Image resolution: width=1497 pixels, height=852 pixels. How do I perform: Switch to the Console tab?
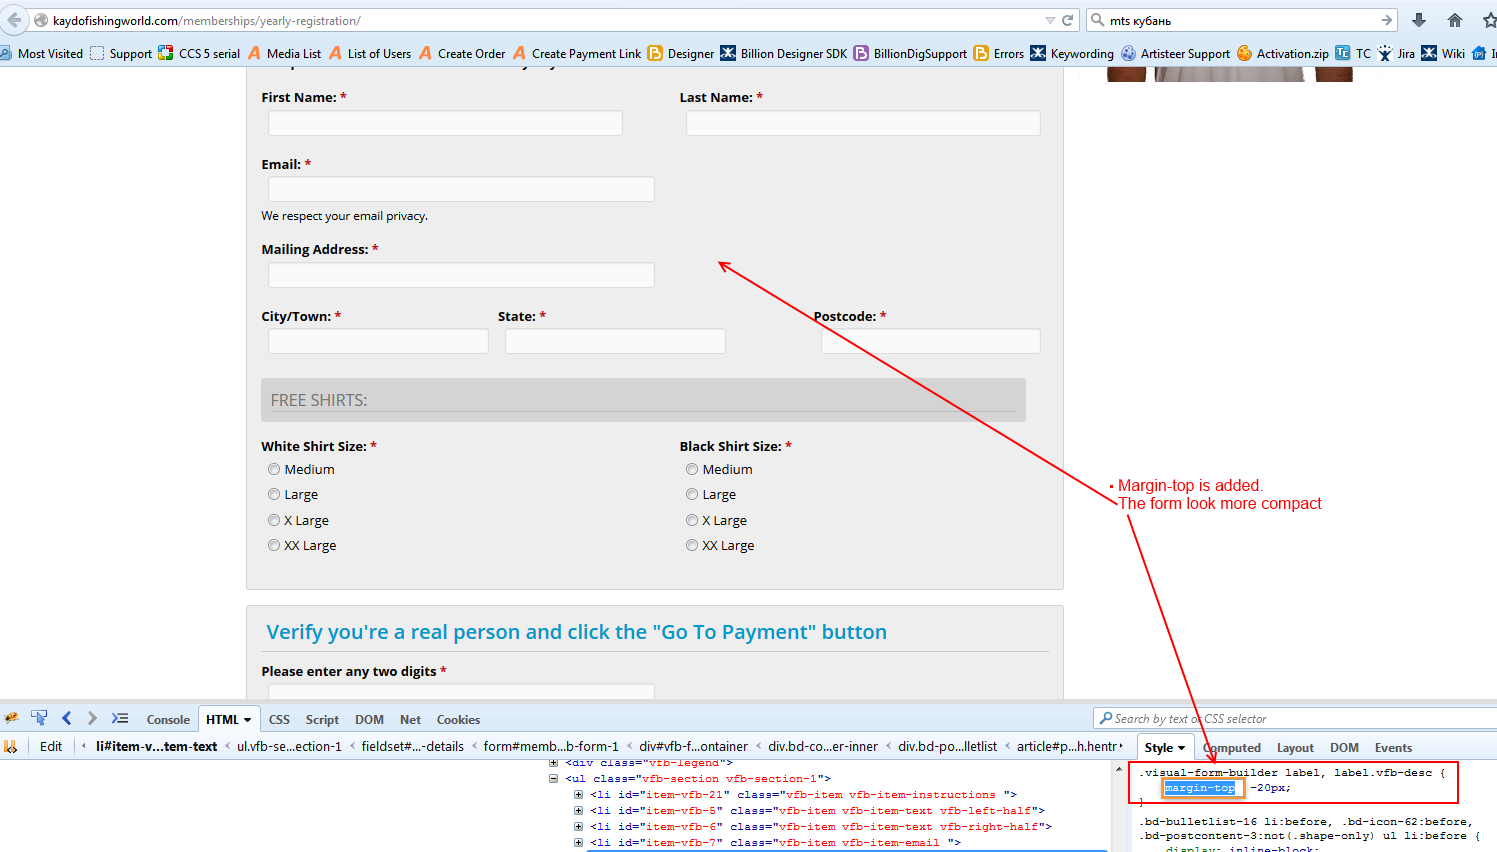(168, 718)
